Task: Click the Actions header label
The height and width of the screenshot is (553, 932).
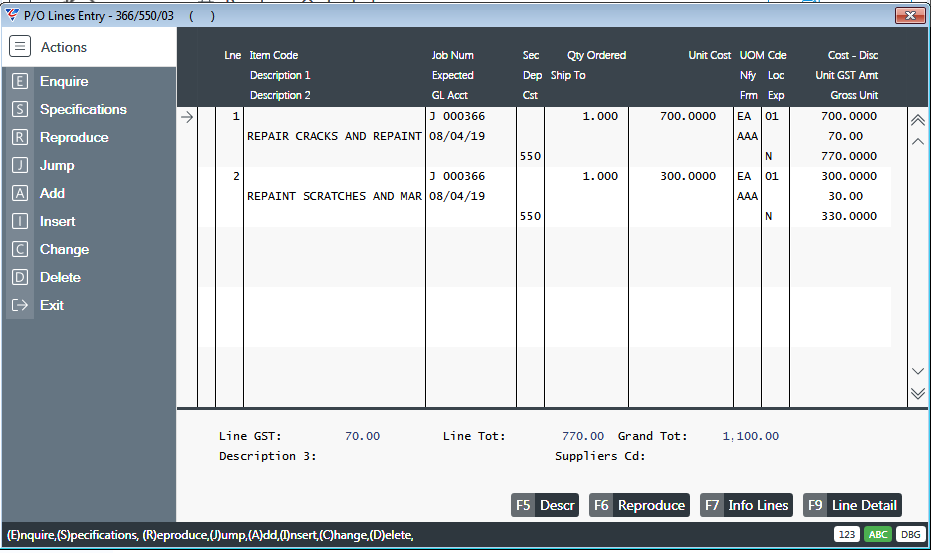Action: point(64,47)
